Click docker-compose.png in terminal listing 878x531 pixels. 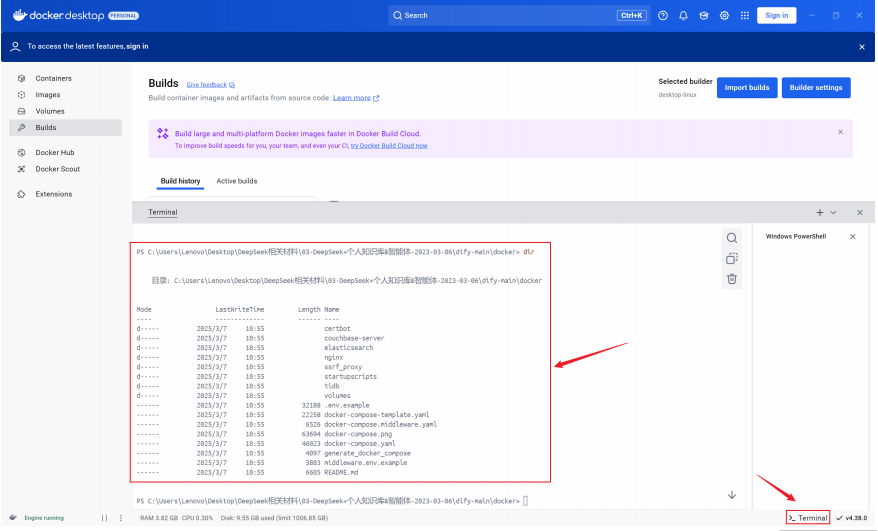(358, 434)
